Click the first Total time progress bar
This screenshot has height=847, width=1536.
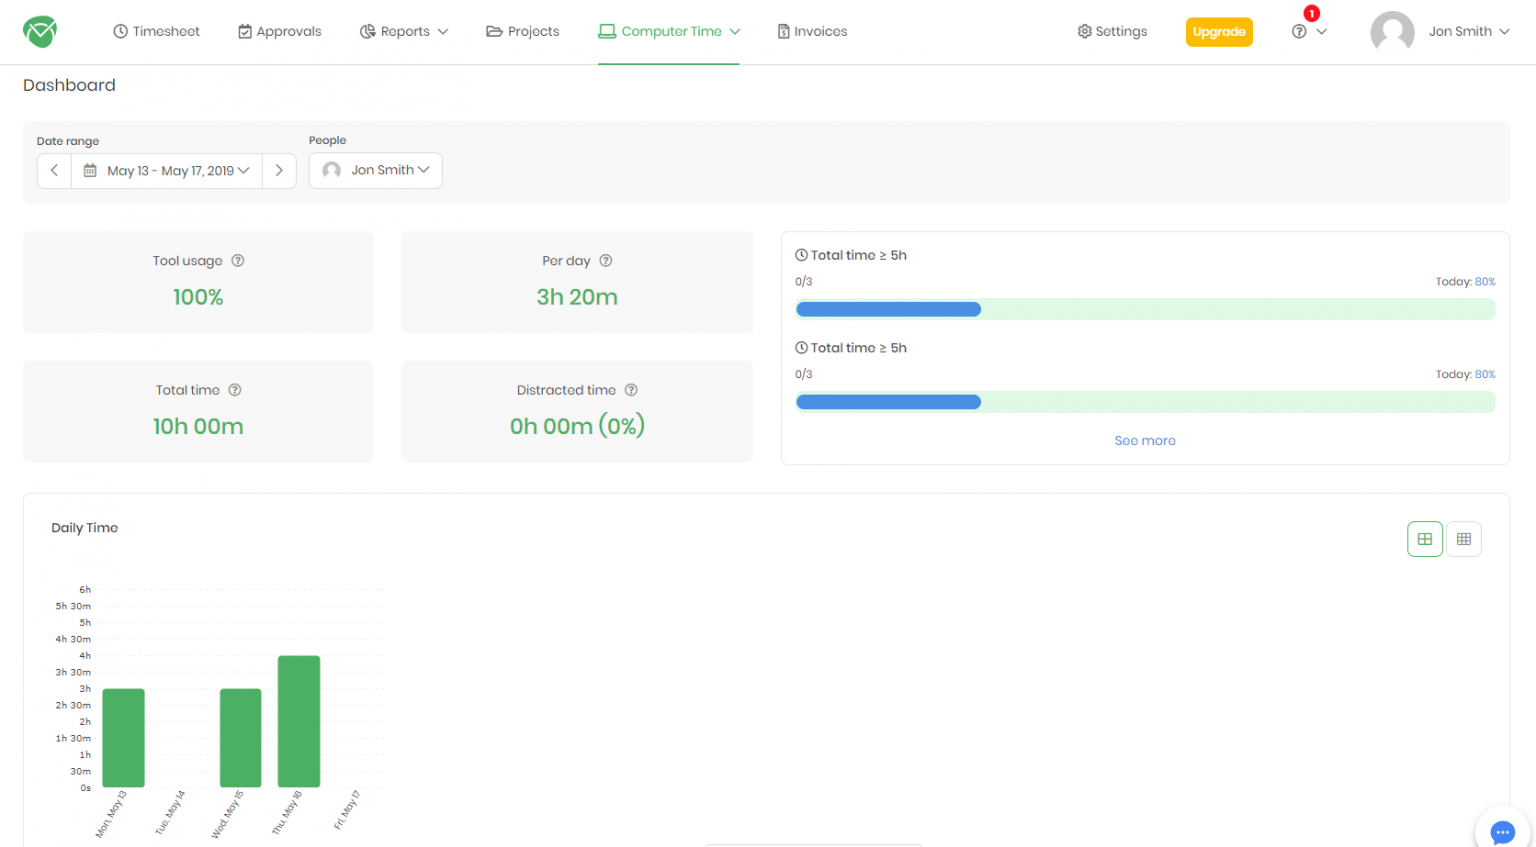pyautogui.click(x=1144, y=309)
